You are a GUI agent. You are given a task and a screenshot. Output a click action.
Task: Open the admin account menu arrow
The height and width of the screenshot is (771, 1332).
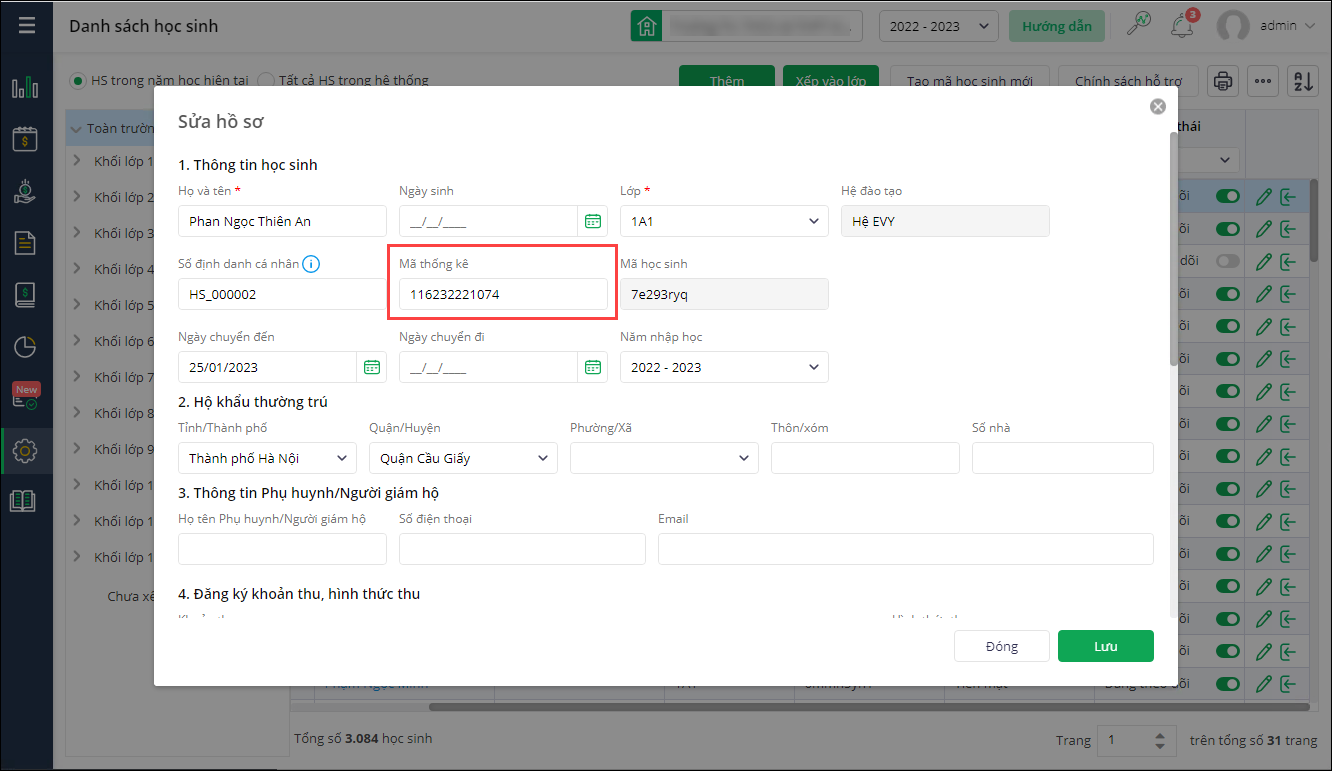coord(1310,26)
